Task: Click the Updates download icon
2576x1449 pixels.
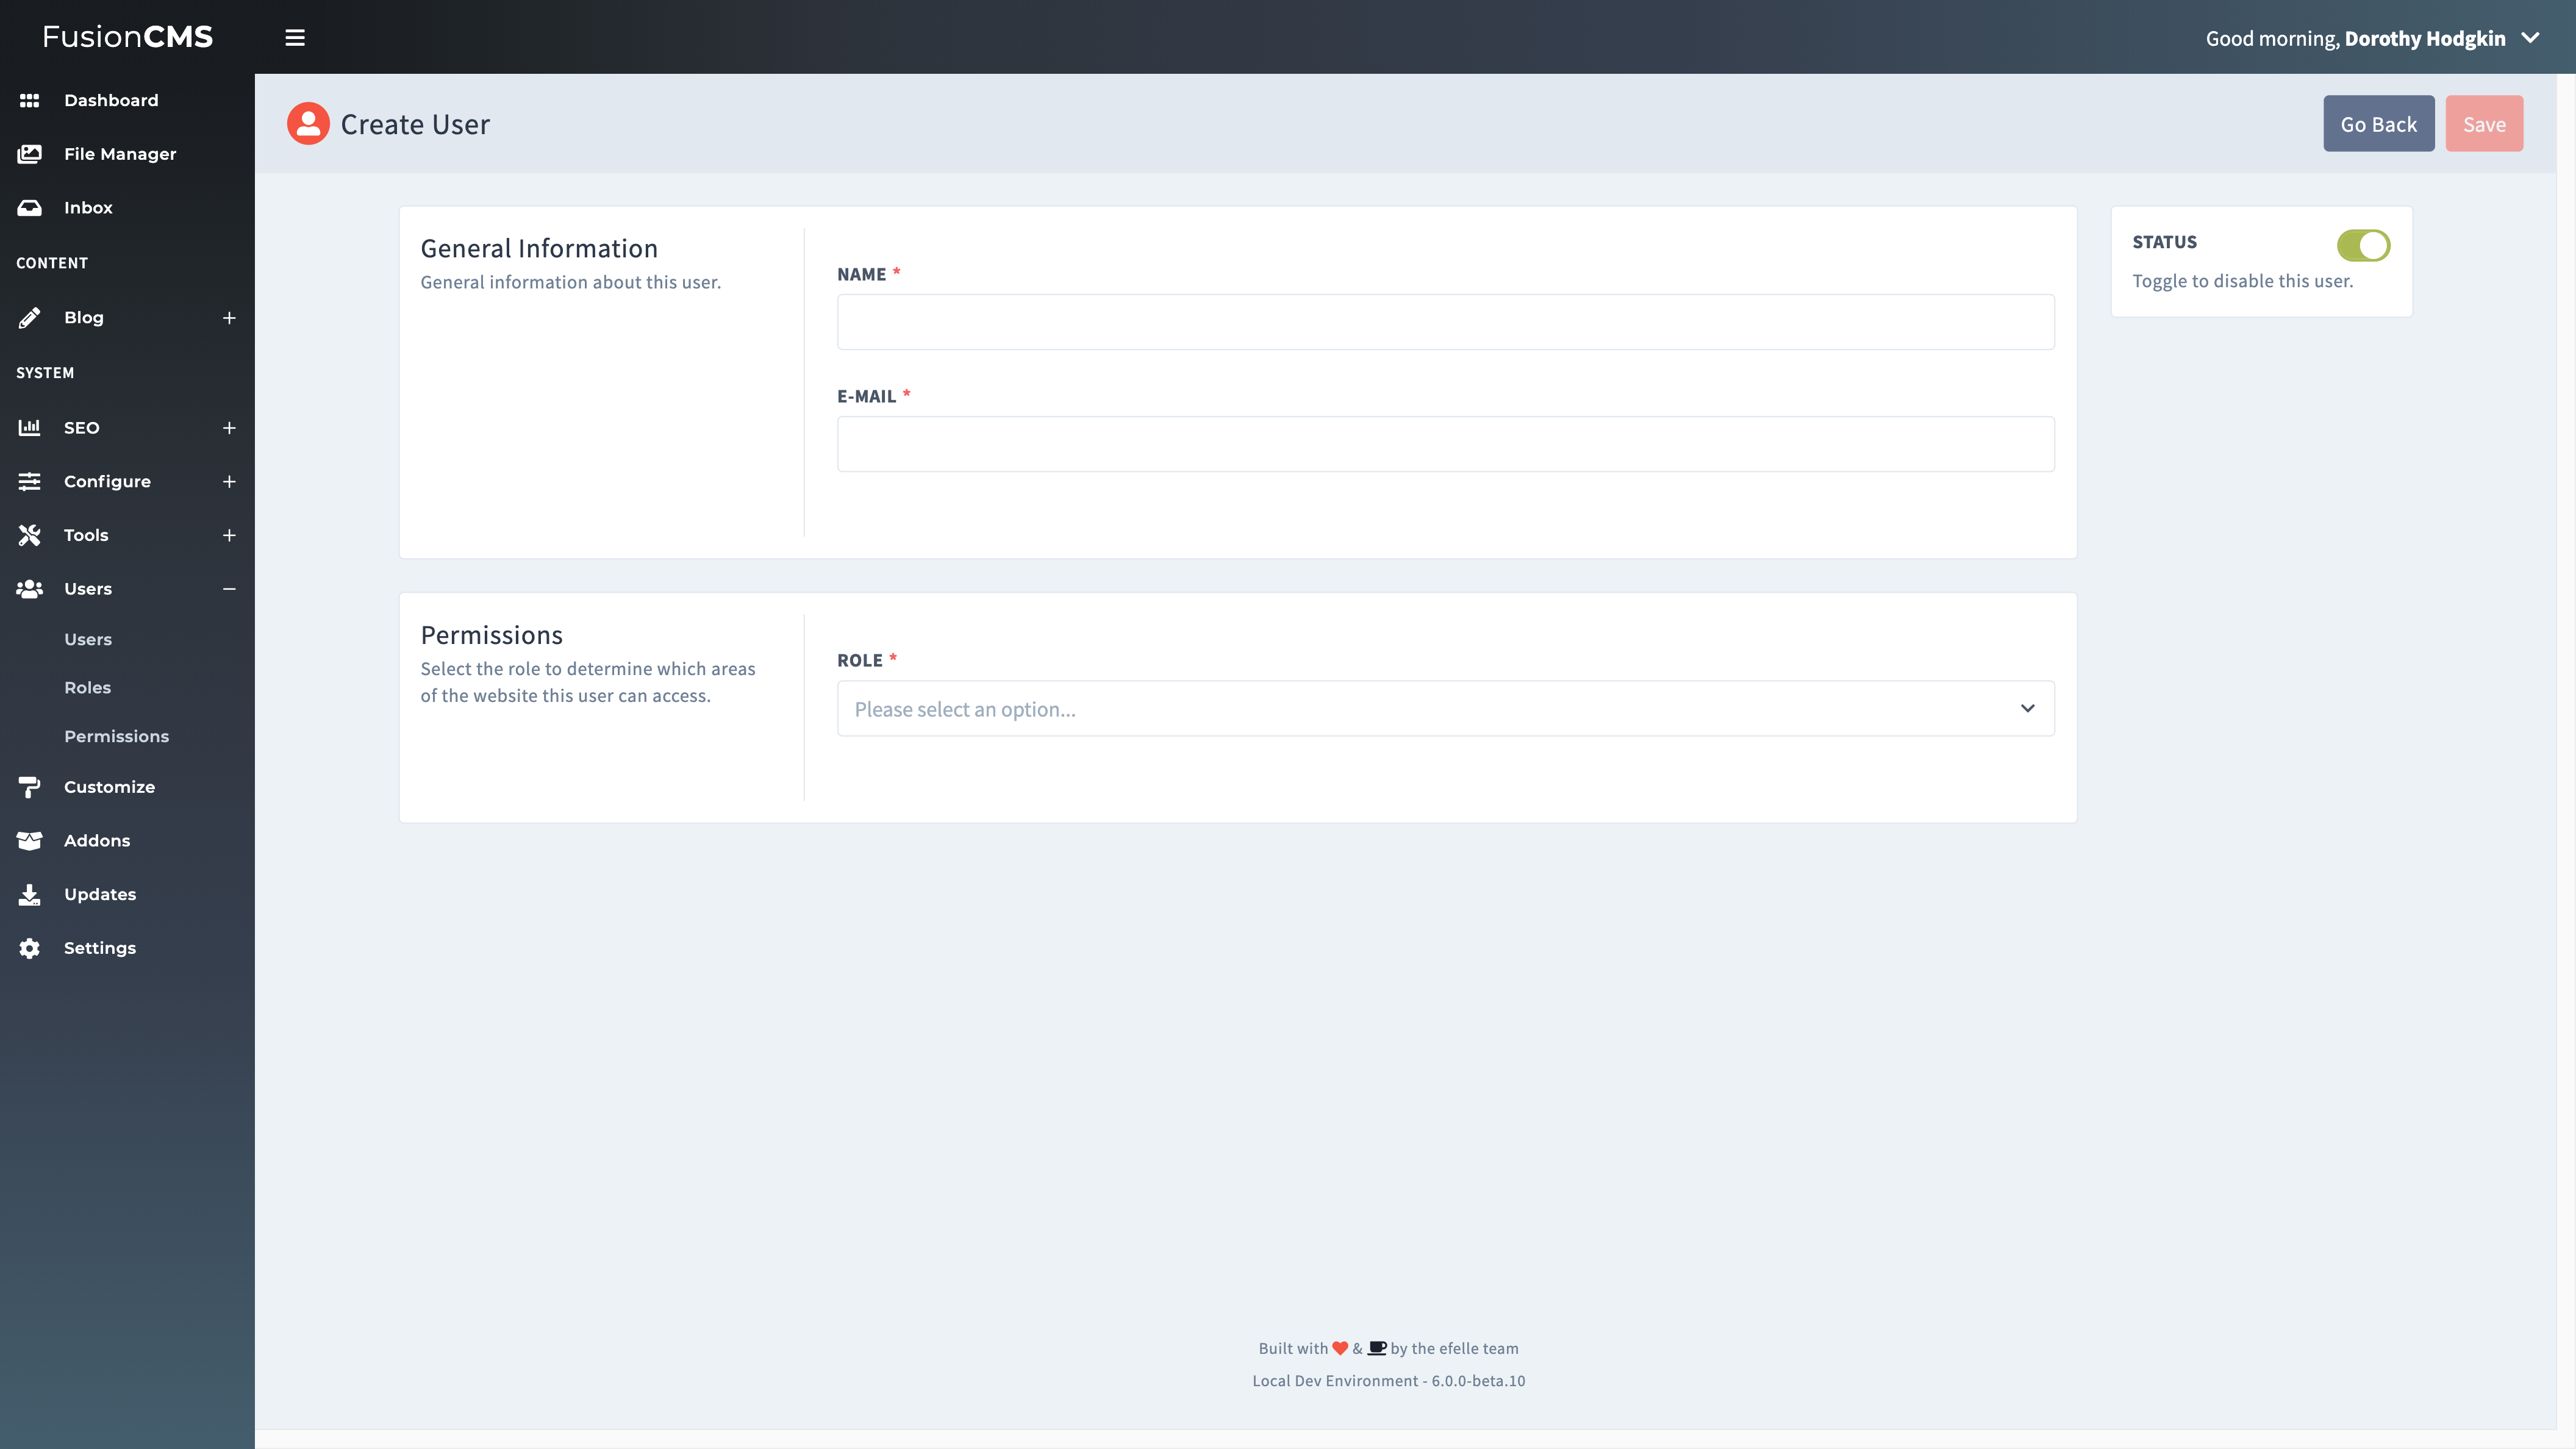Action: pyautogui.click(x=29, y=895)
